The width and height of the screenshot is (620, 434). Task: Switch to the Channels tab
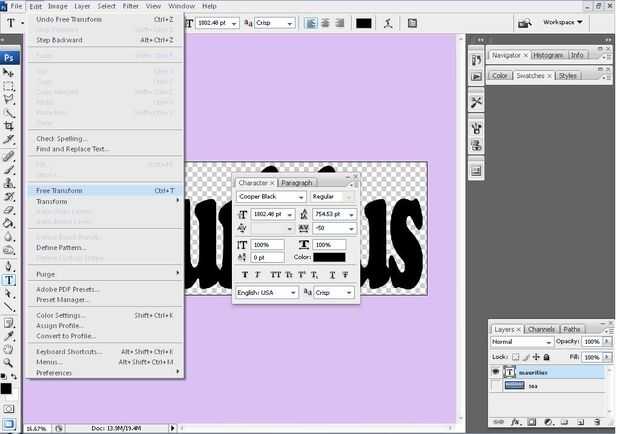(541, 329)
